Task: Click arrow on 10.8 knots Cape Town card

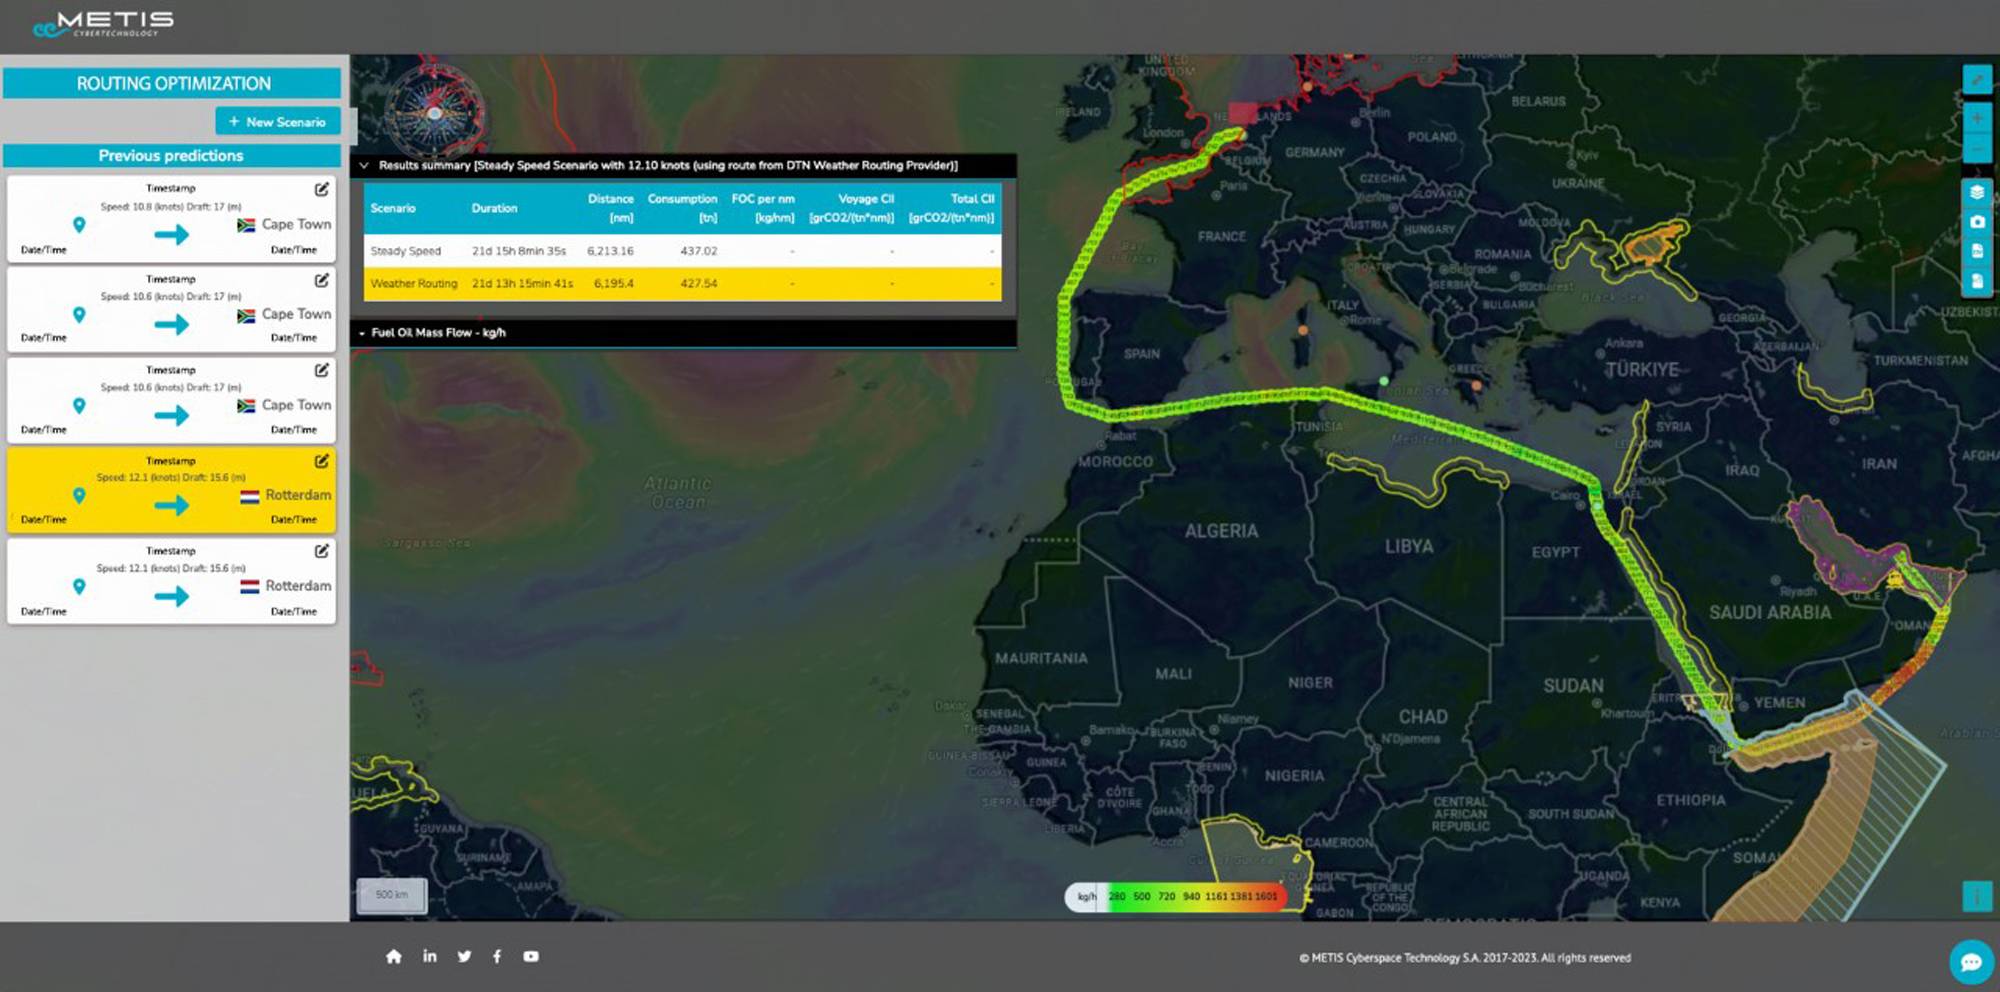Action: coord(171,235)
